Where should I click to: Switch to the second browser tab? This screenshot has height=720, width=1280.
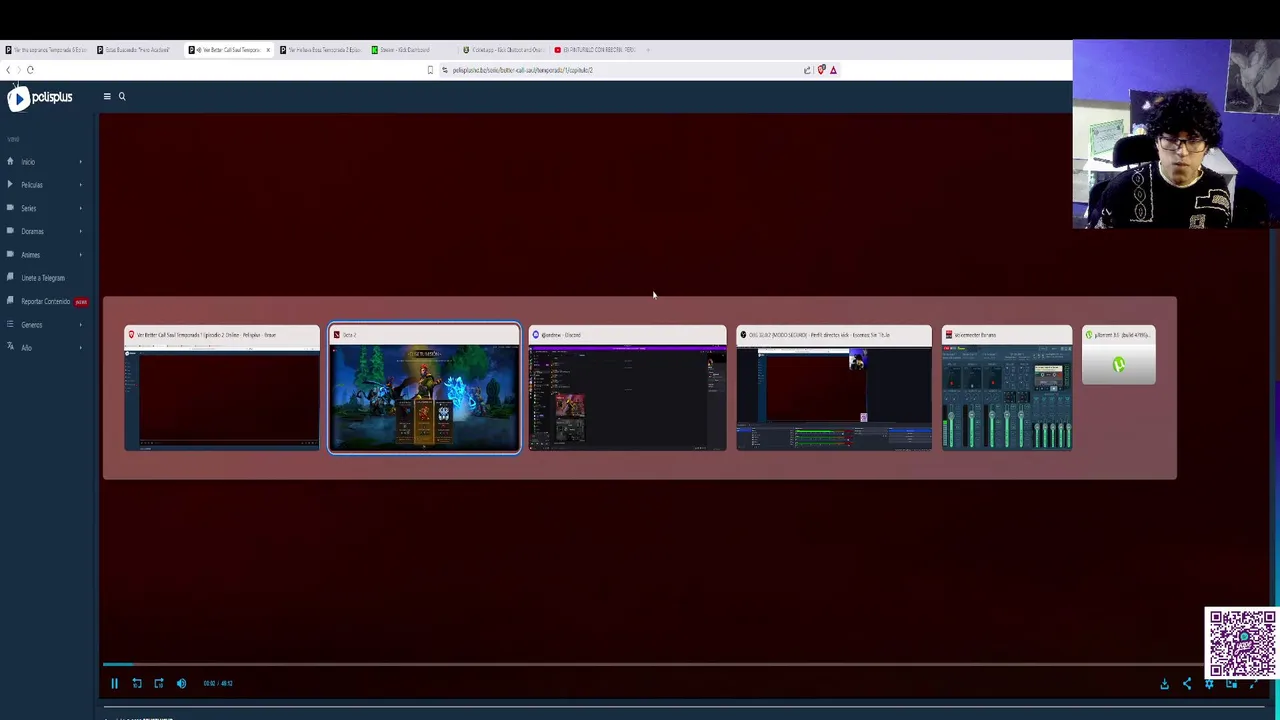click(138, 50)
